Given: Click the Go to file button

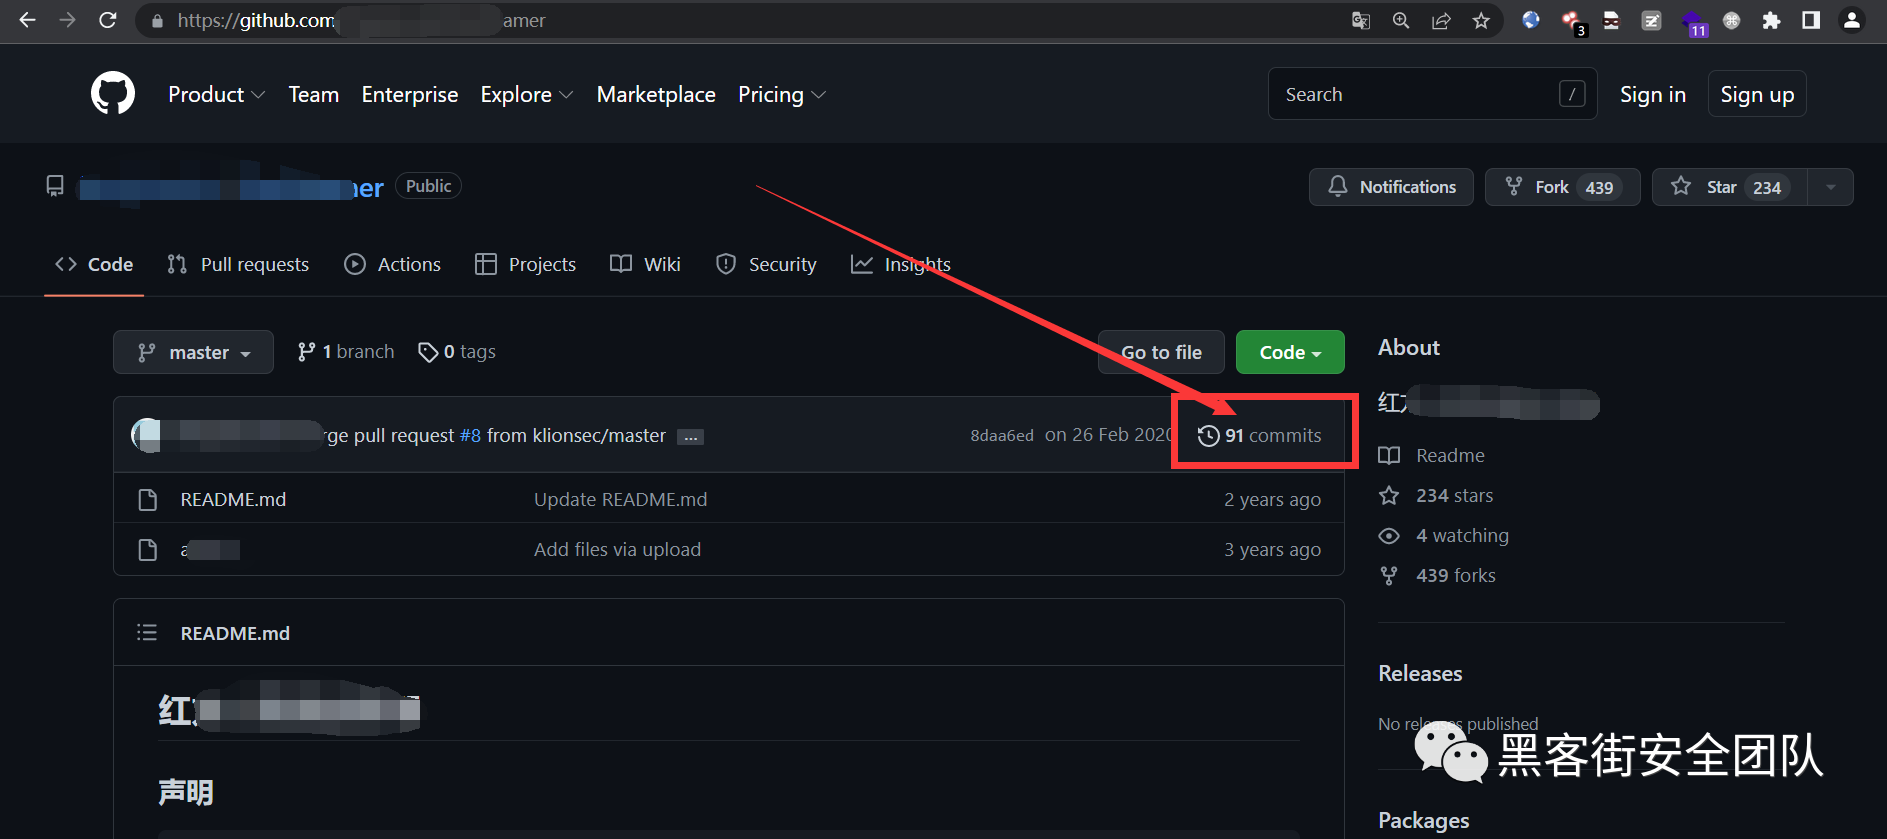Looking at the screenshot, I should pos(1161,352).
